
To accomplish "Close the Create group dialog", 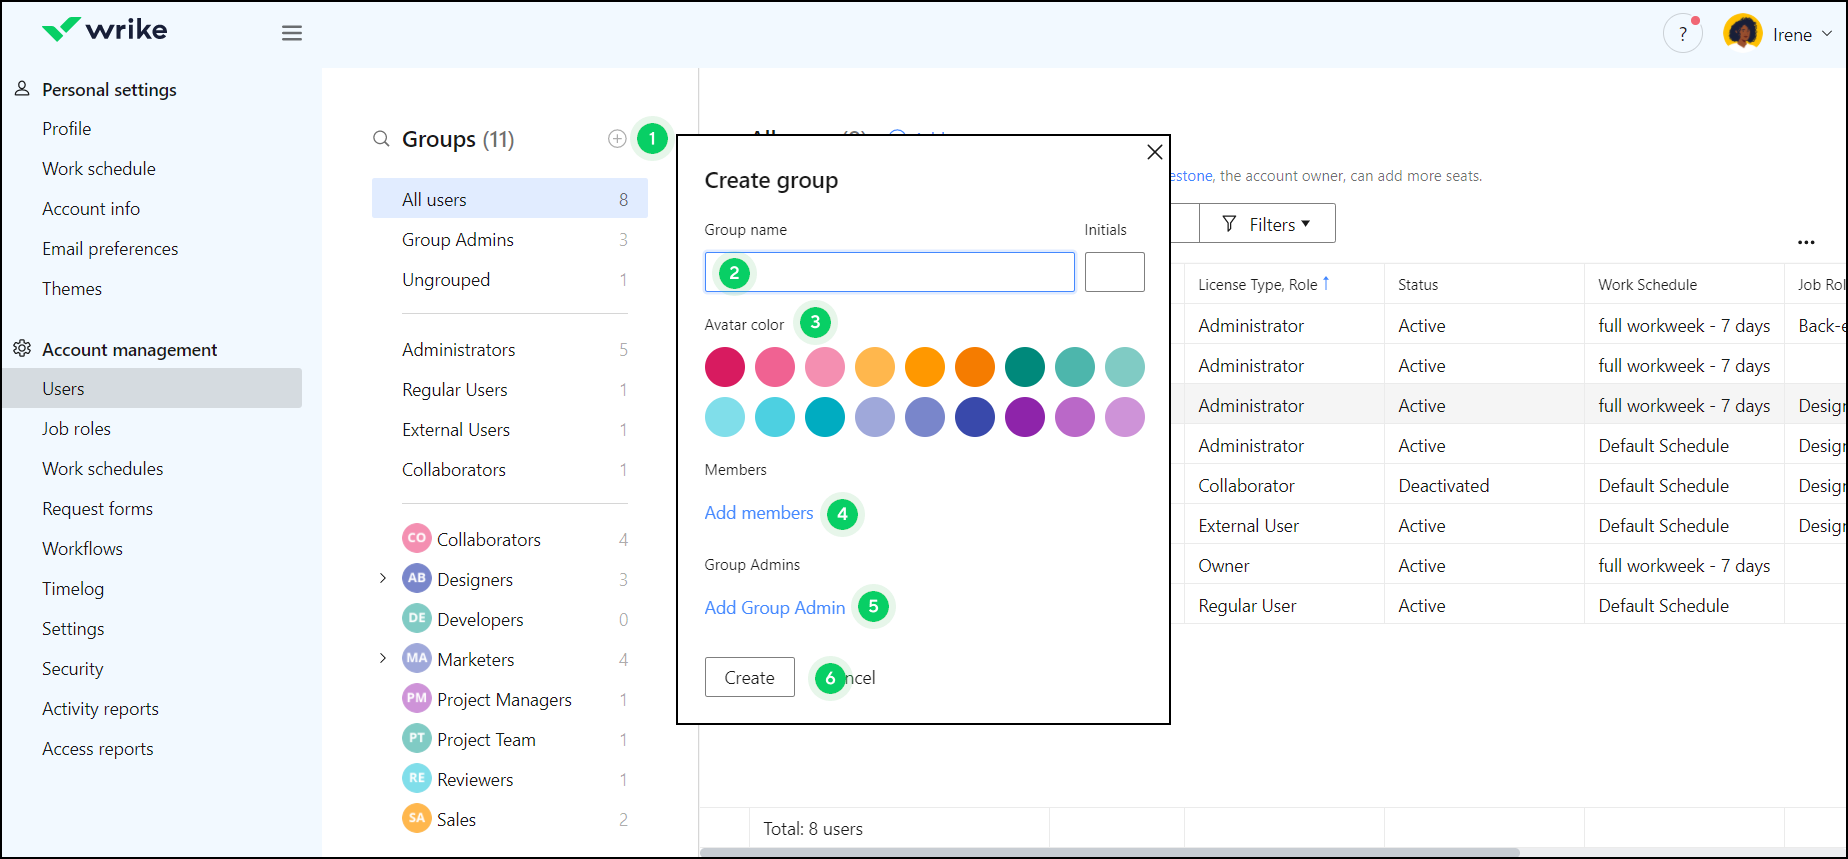I will 1154,152.
